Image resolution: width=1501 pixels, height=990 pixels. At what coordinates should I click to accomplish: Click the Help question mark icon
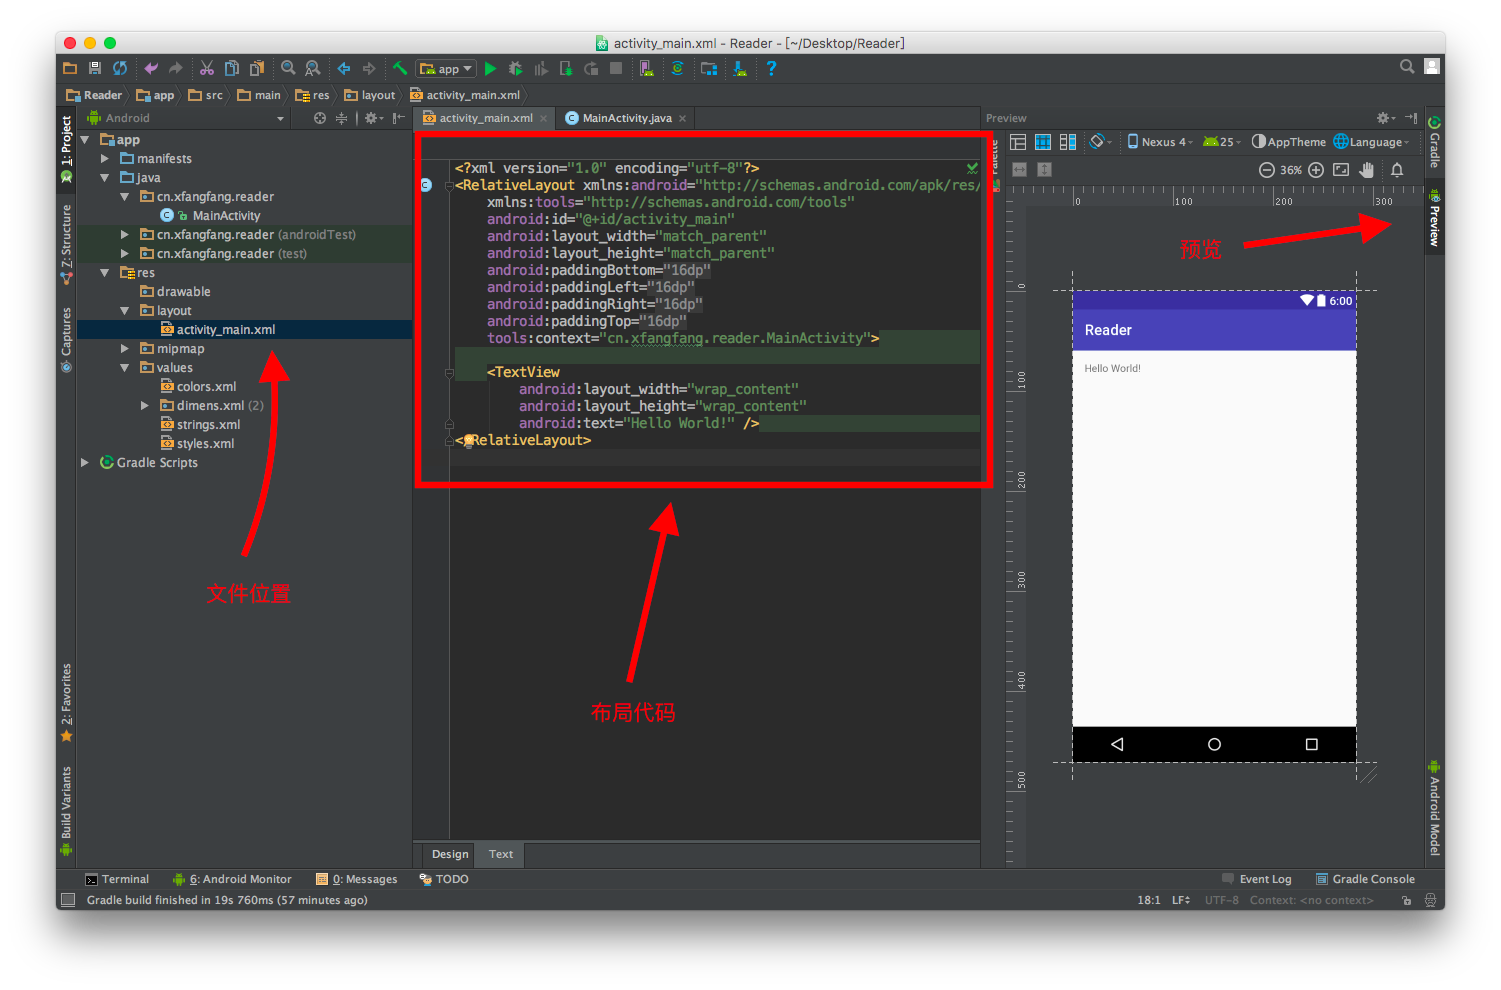771,68
